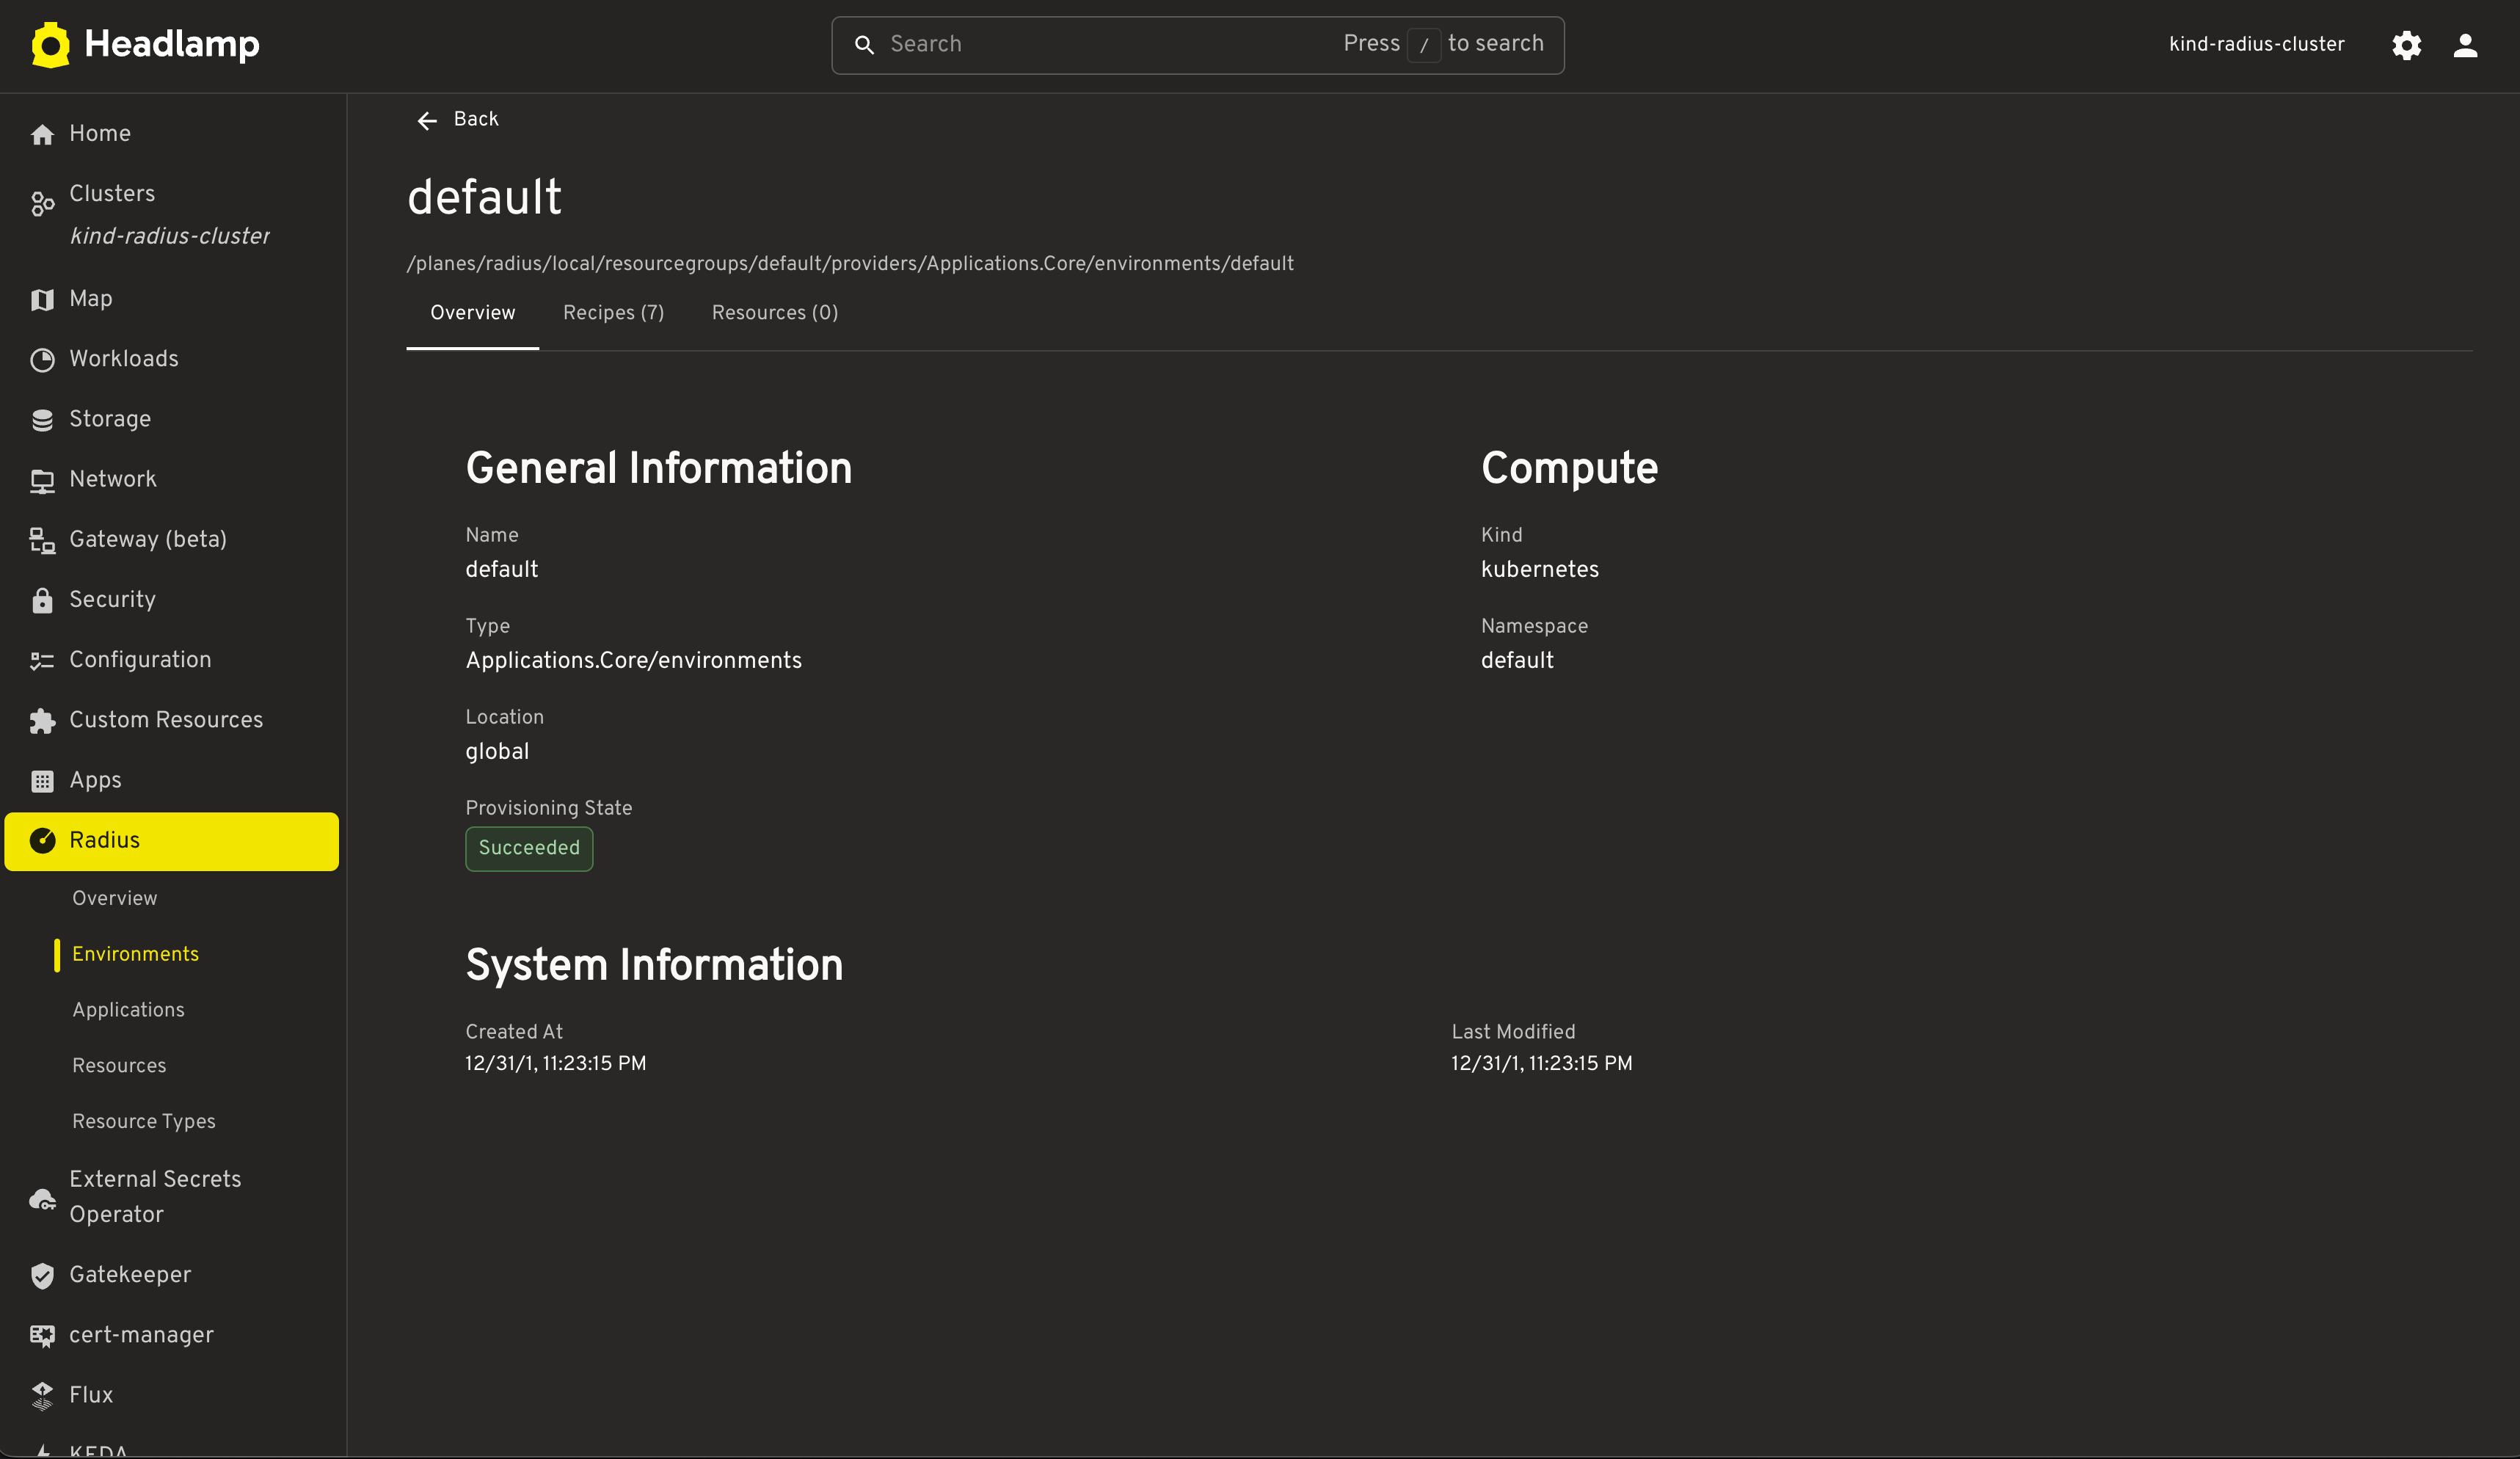
Task: Click the Custom Resources puzzle icon
Action: 42,720
